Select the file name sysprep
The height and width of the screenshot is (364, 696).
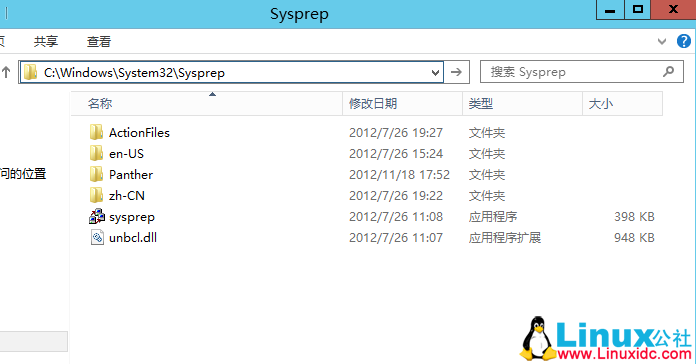[x=132, y=217]
